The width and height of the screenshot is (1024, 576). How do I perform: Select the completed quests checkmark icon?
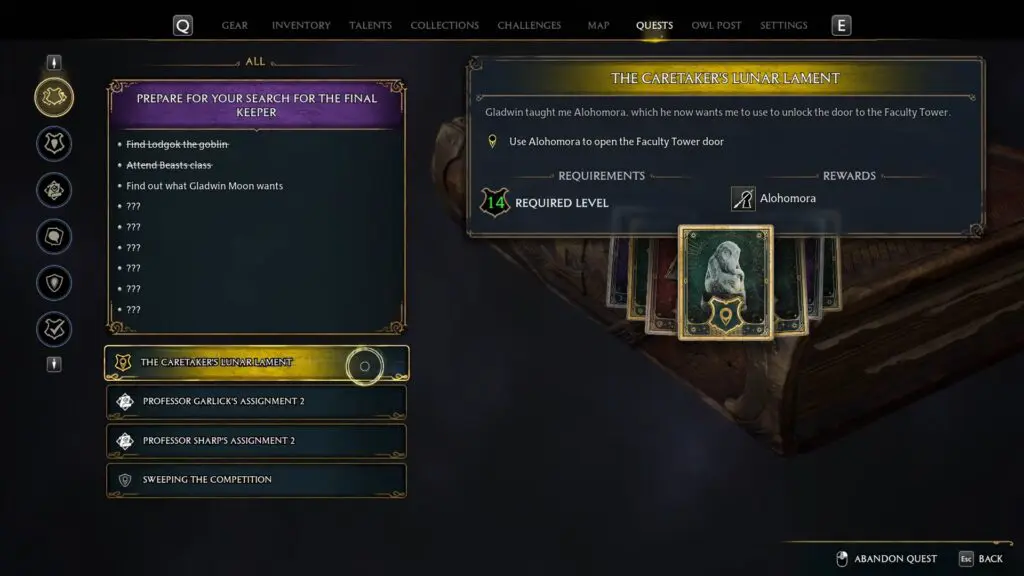click(x=54, y=329)
